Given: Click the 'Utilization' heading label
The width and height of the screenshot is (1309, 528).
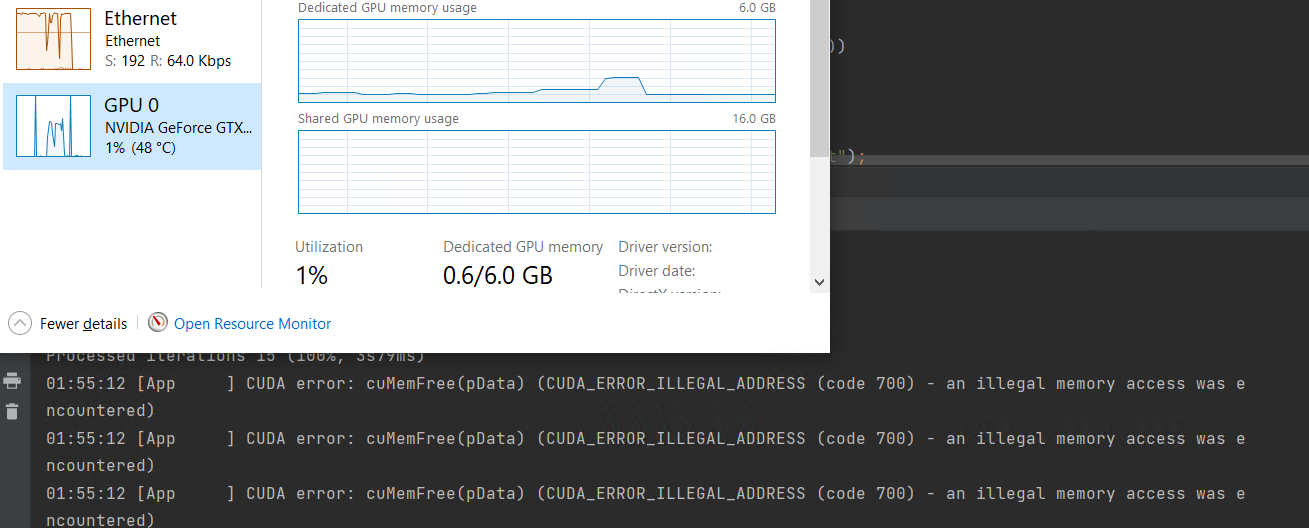Looking at the screenshot, I should [x=329, y=247].
